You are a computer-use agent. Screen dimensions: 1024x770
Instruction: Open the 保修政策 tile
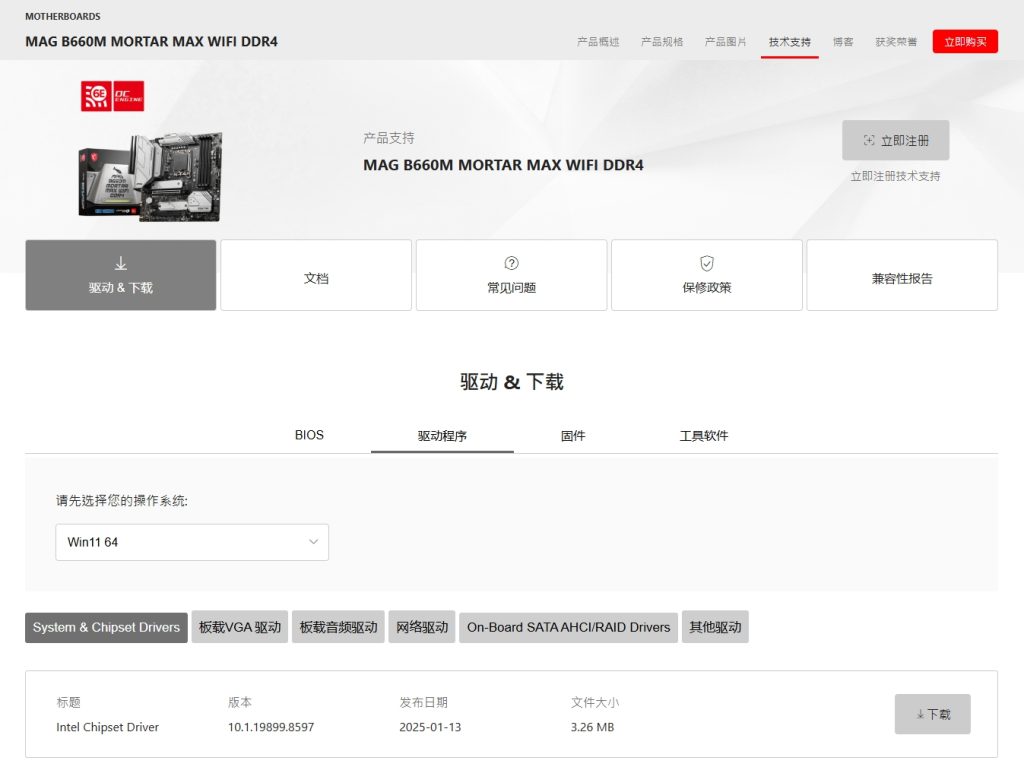(x=707, y=275)
